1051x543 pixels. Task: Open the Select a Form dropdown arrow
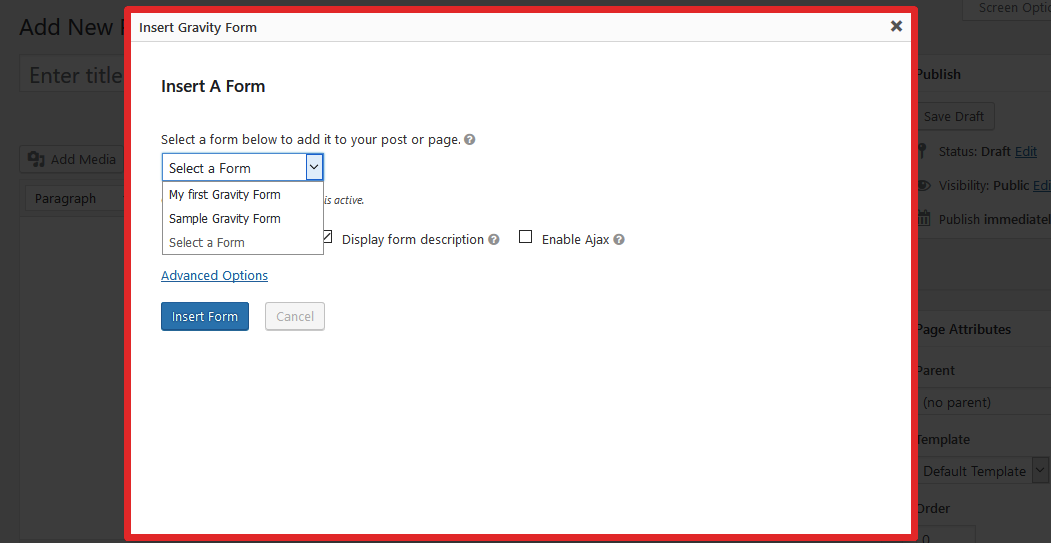click(314, 167)
